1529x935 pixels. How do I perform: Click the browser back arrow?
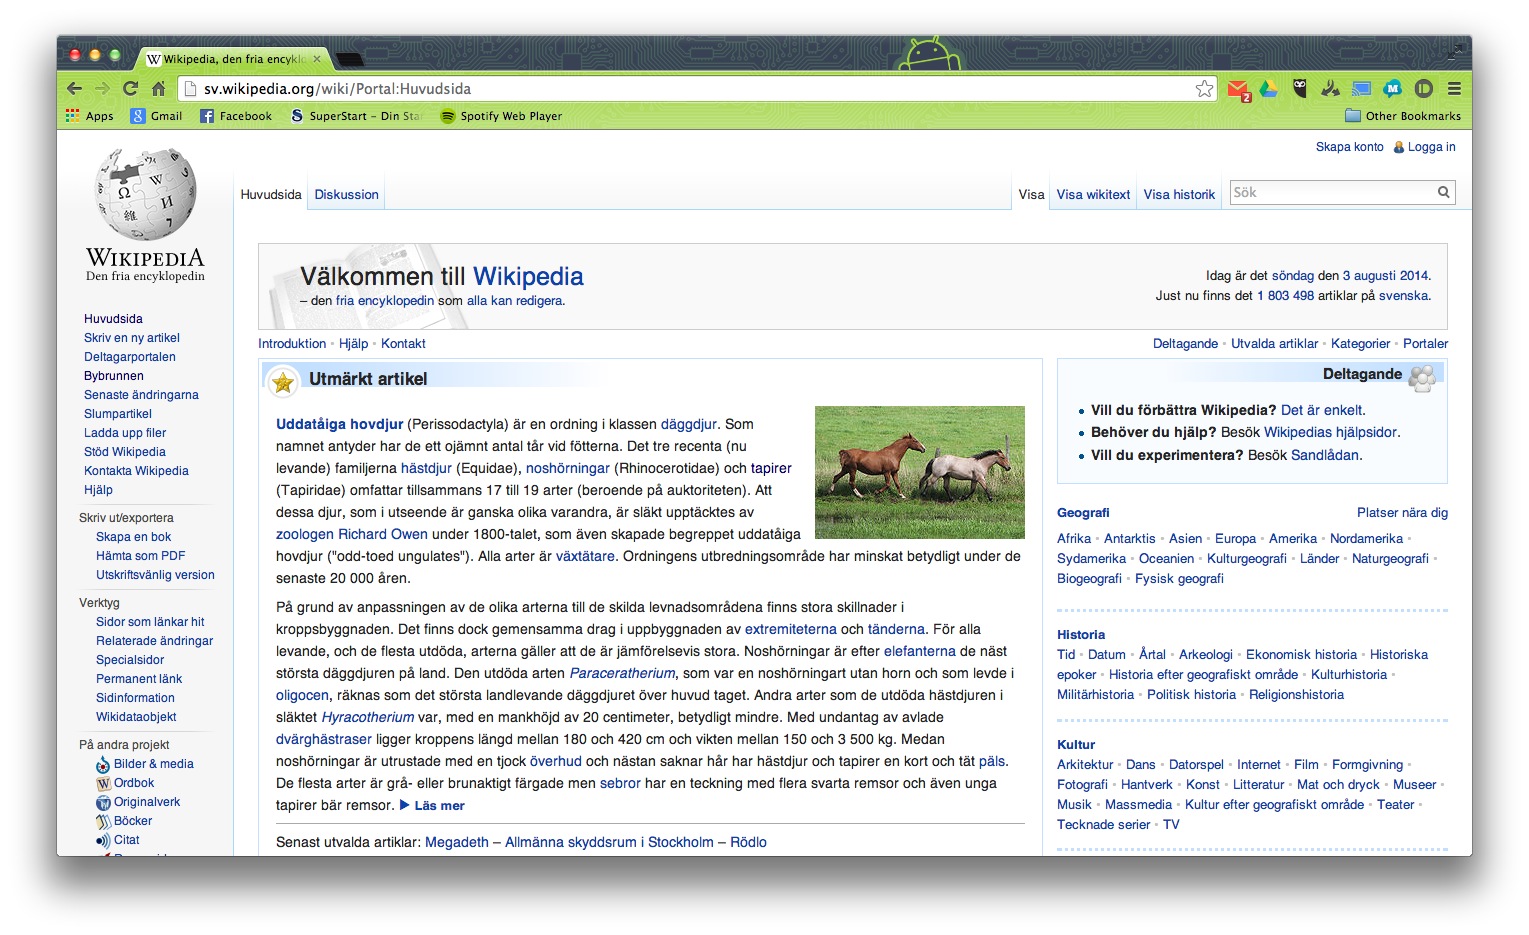click(x=74, y=89)
